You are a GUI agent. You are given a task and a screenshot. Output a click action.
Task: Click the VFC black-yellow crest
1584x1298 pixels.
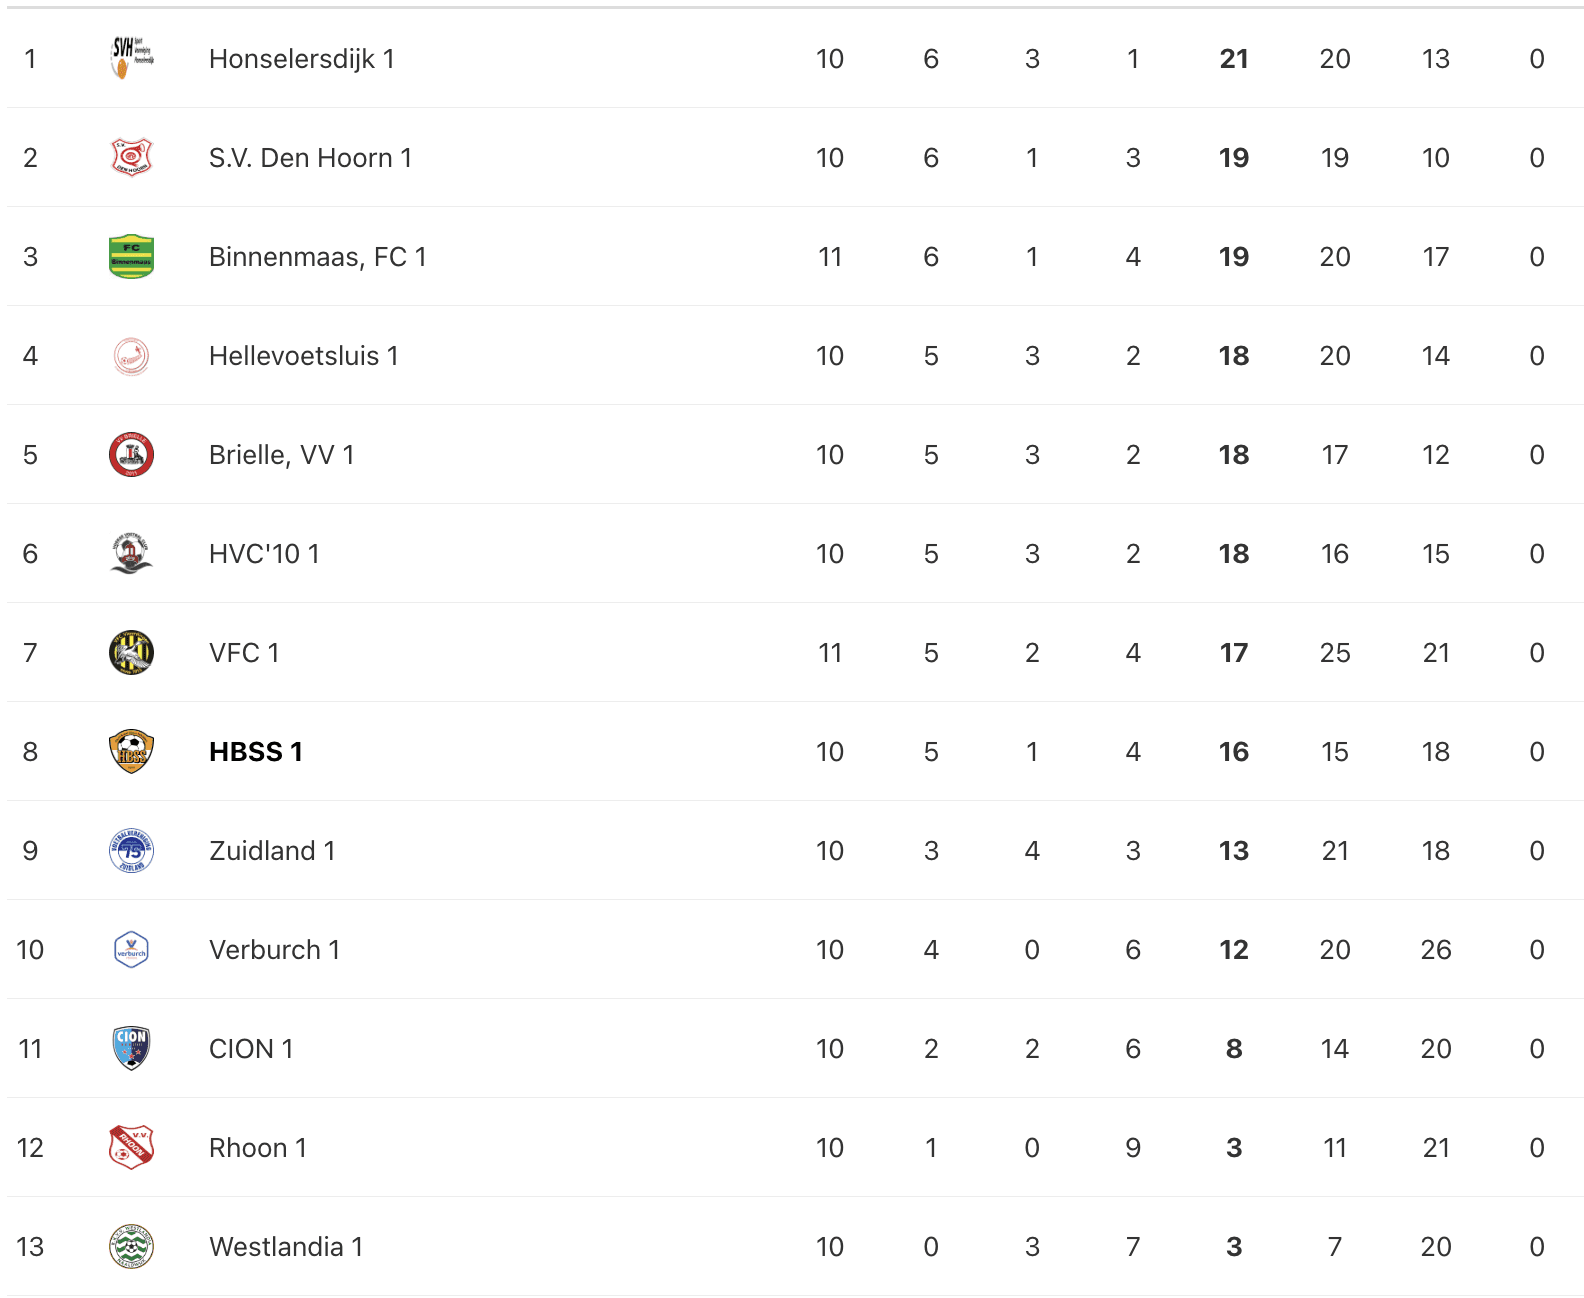click(x=131, y=652)
